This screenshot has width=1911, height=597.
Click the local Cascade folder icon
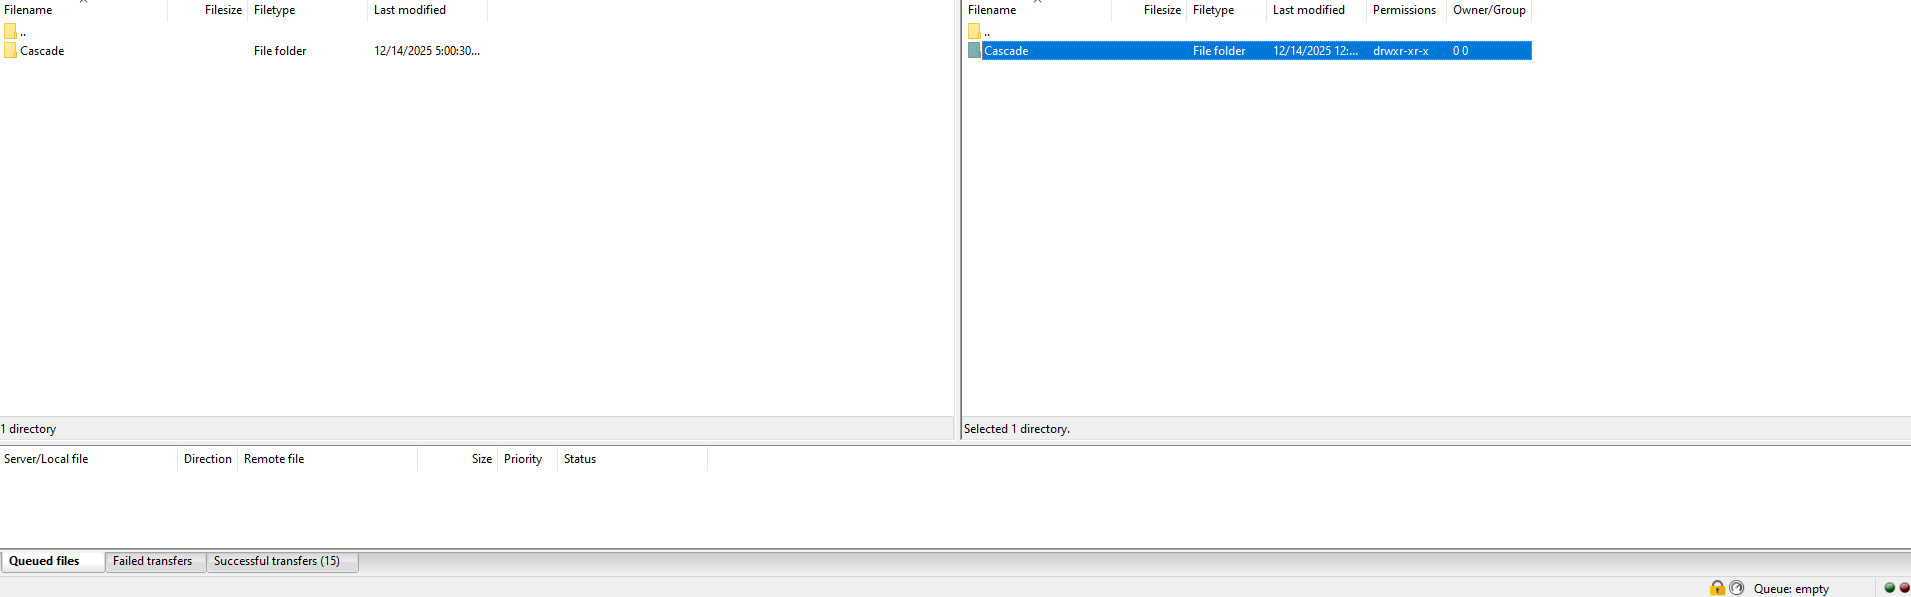click(10, 51)
